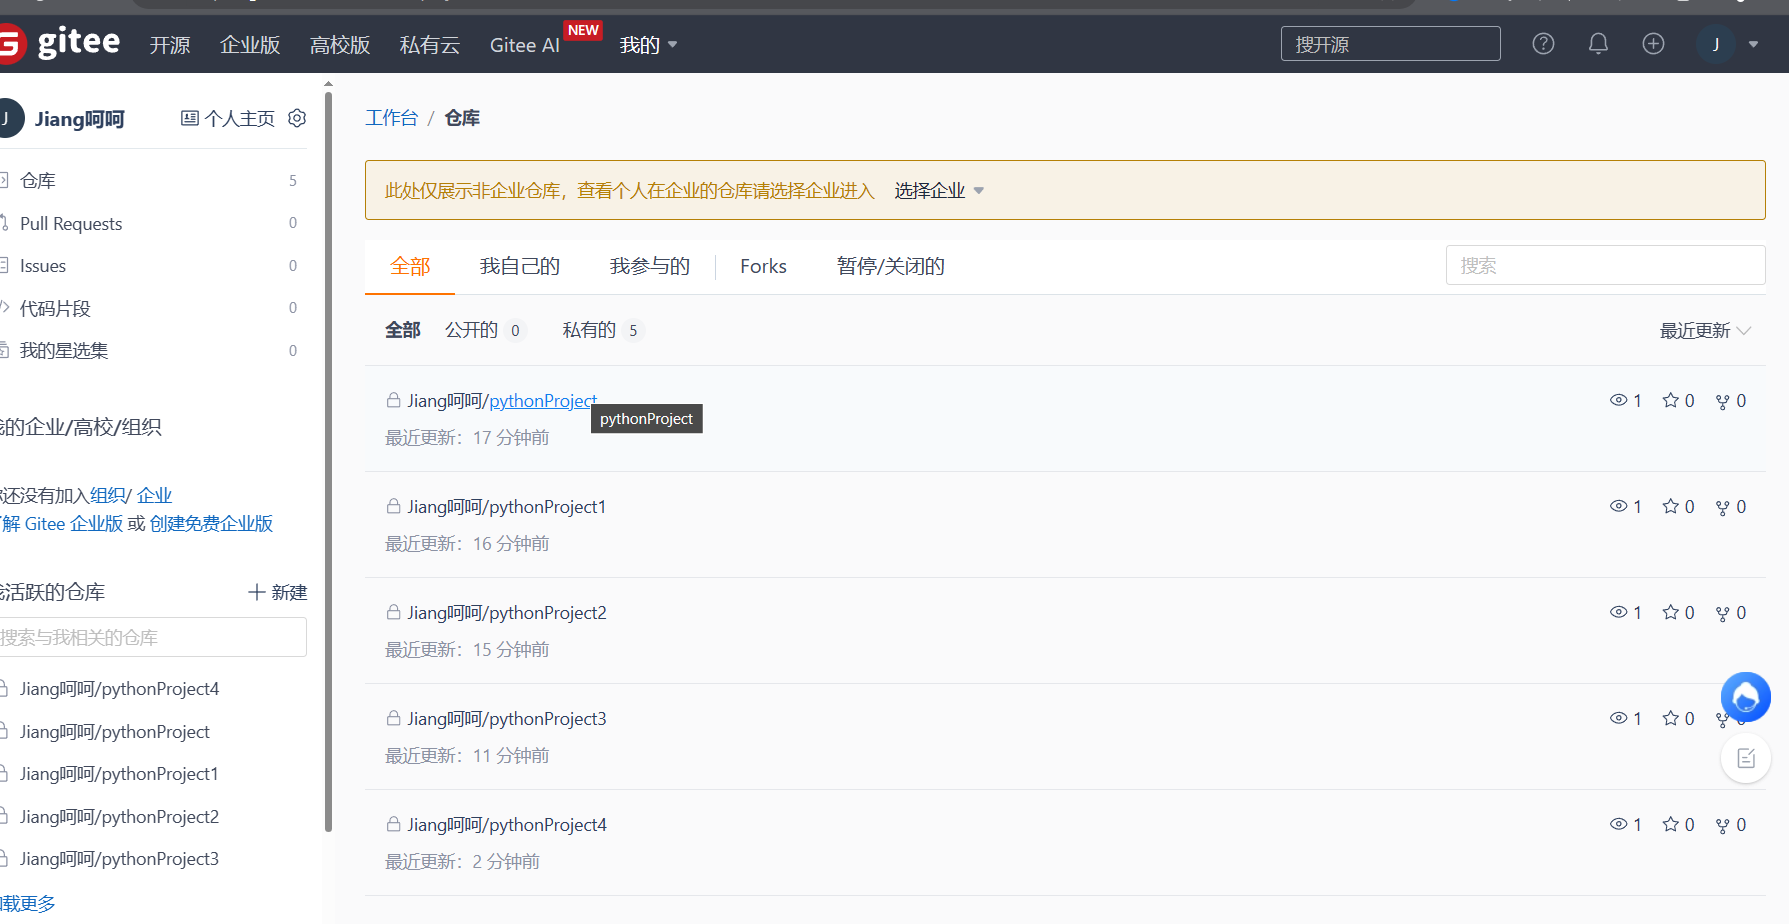1789x924 pixels.
Task: Focus the 搜开源 search box
Action: coord(1390,44)
